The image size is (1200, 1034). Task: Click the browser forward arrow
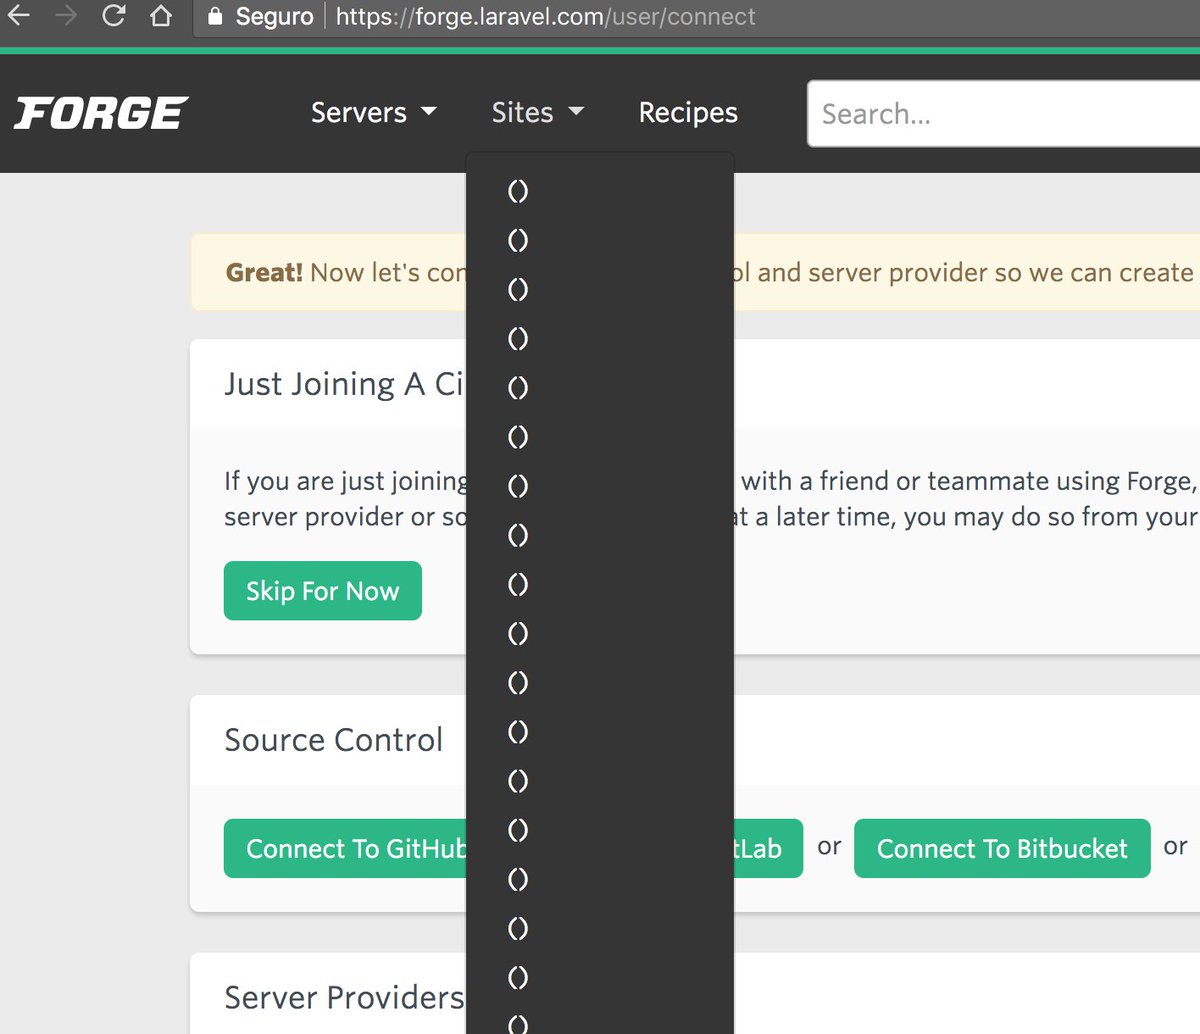click(x=66, y=16)
